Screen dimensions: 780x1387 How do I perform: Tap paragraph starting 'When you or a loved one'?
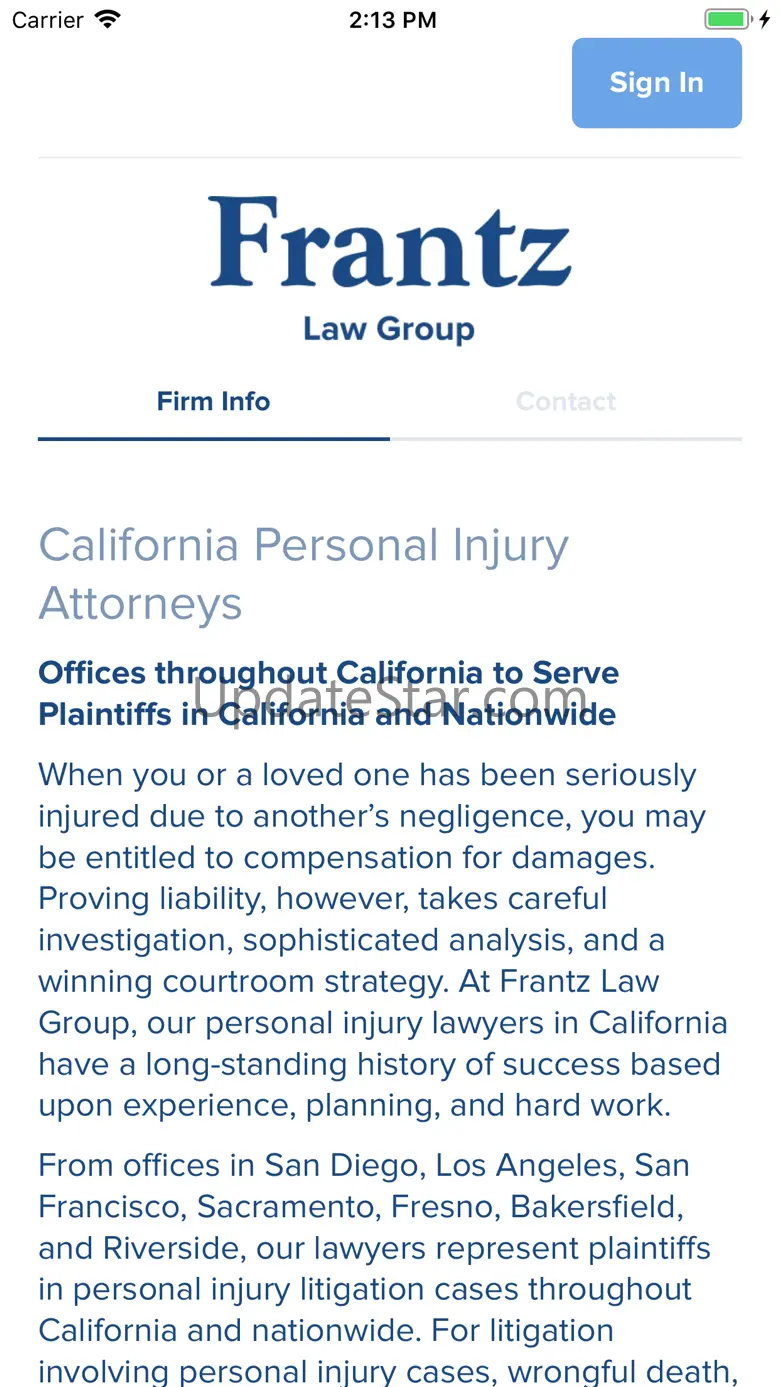coord(383,940)
